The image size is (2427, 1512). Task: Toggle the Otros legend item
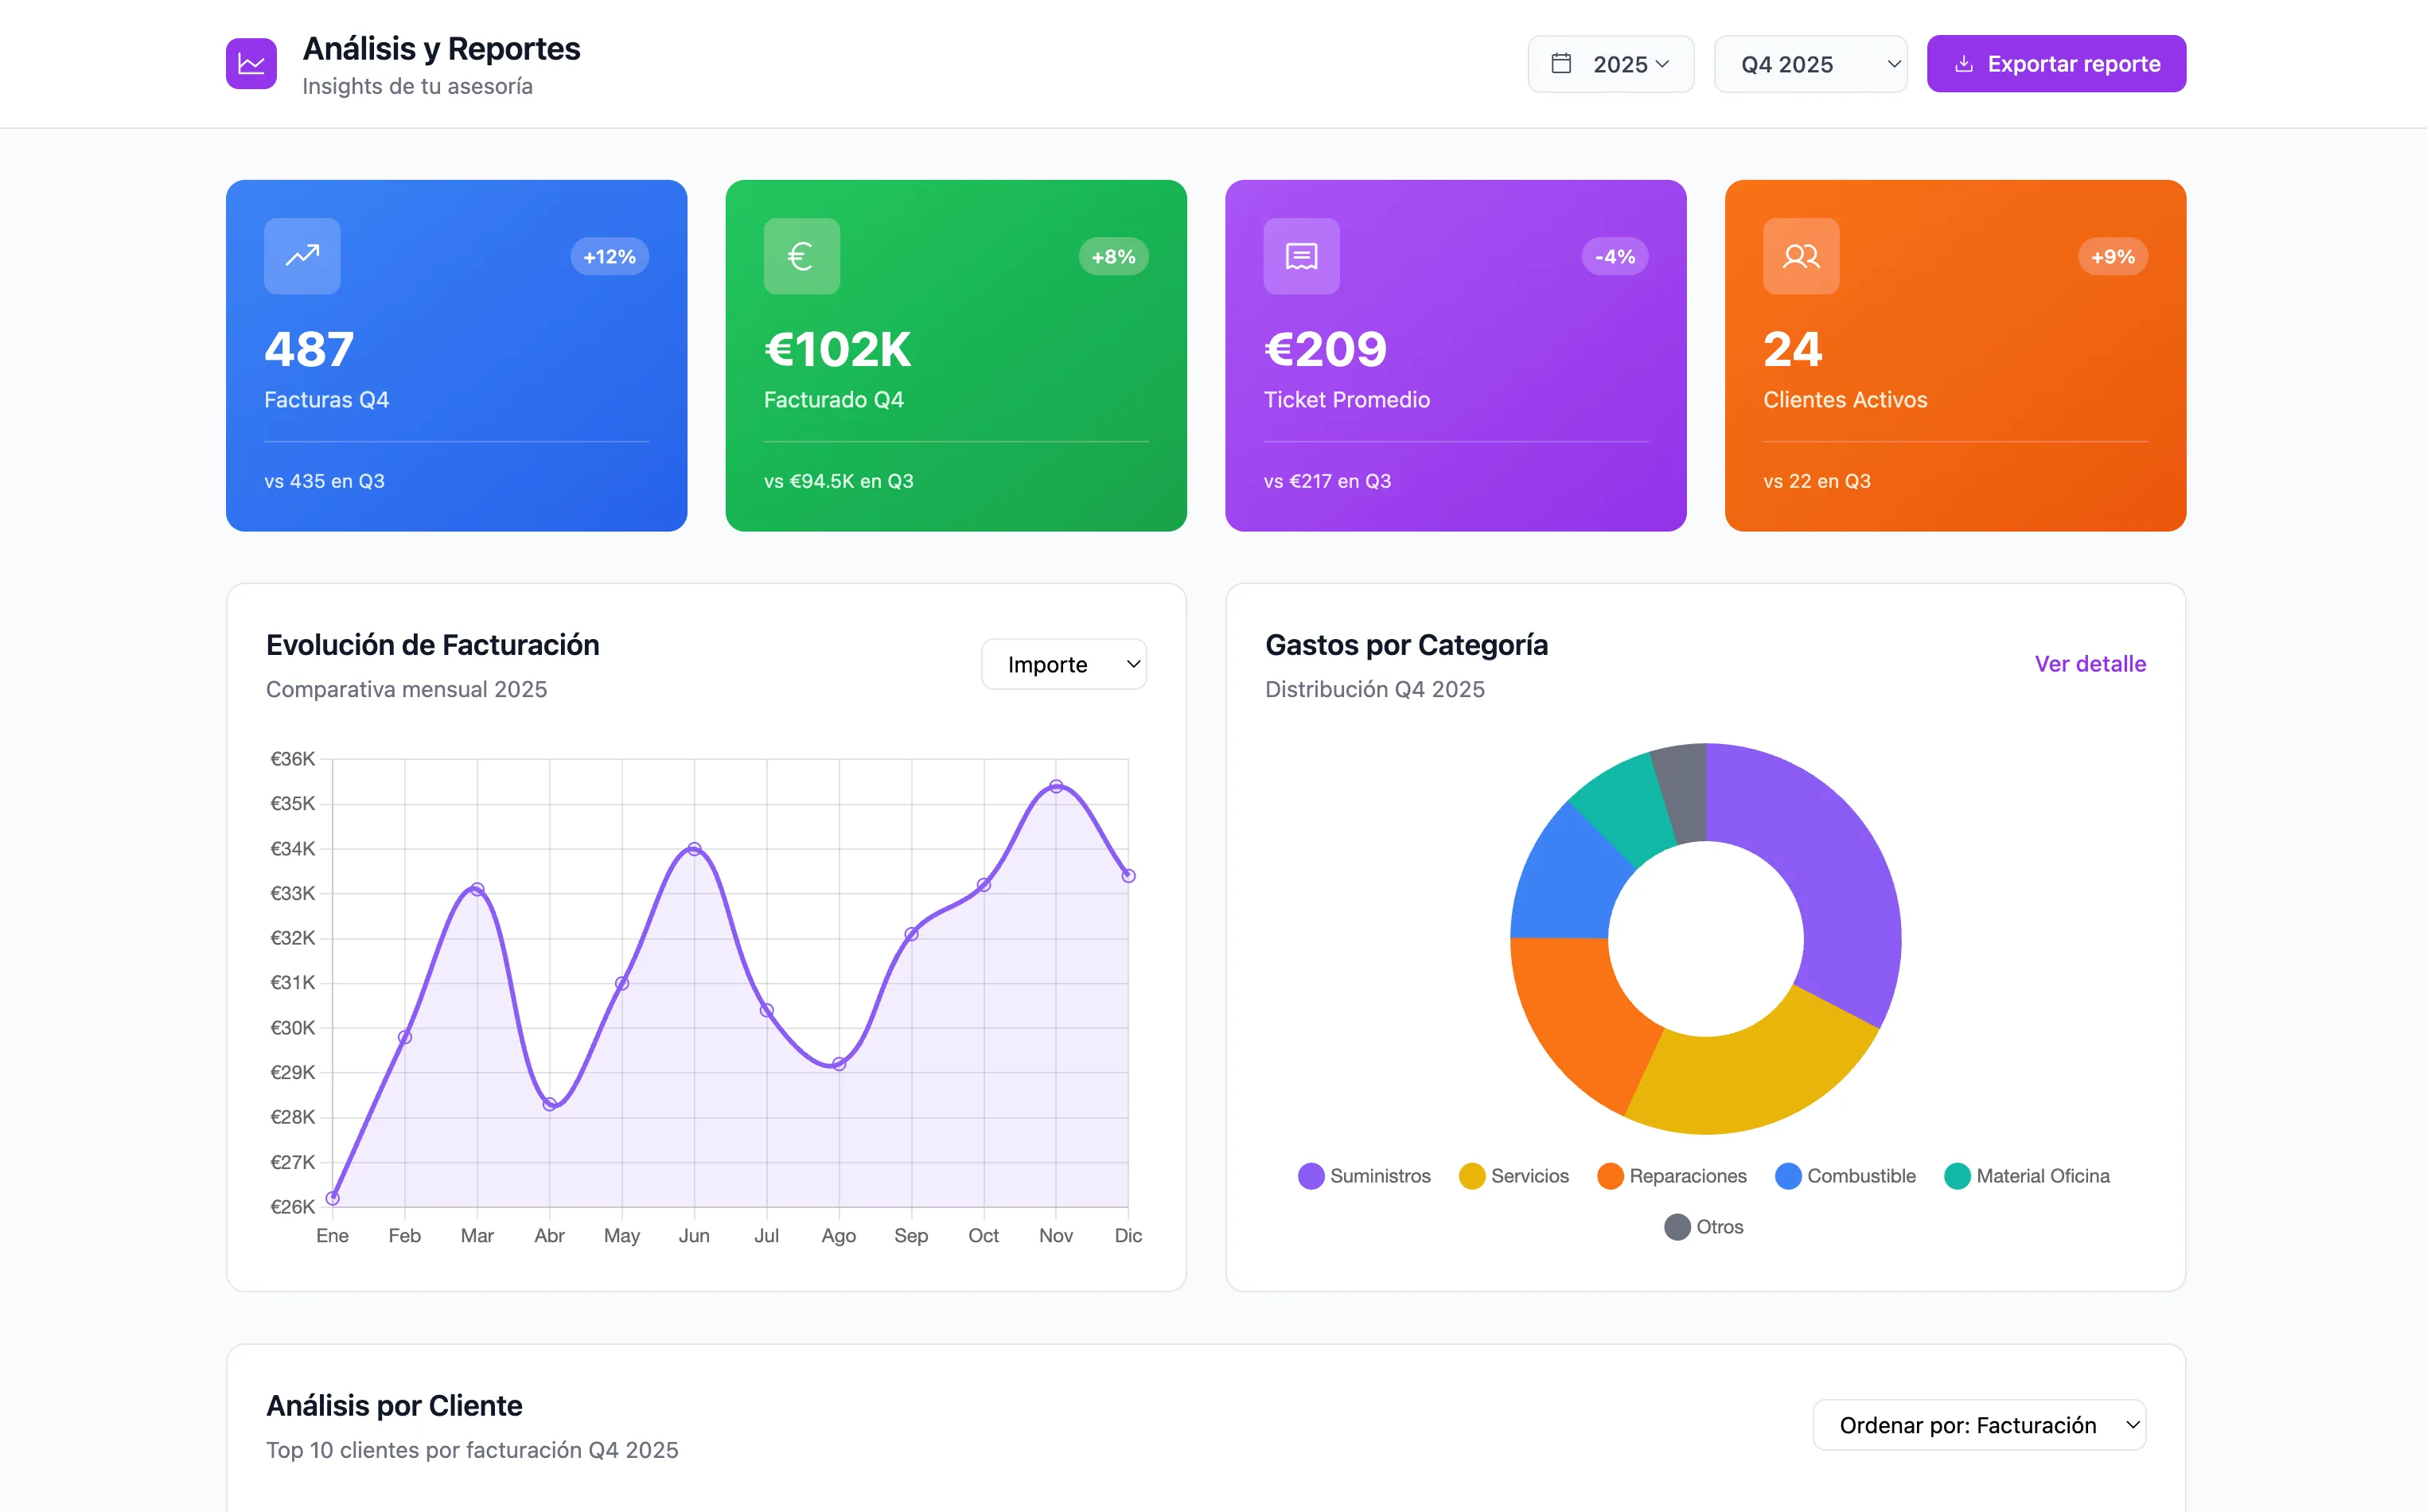1704,1227
